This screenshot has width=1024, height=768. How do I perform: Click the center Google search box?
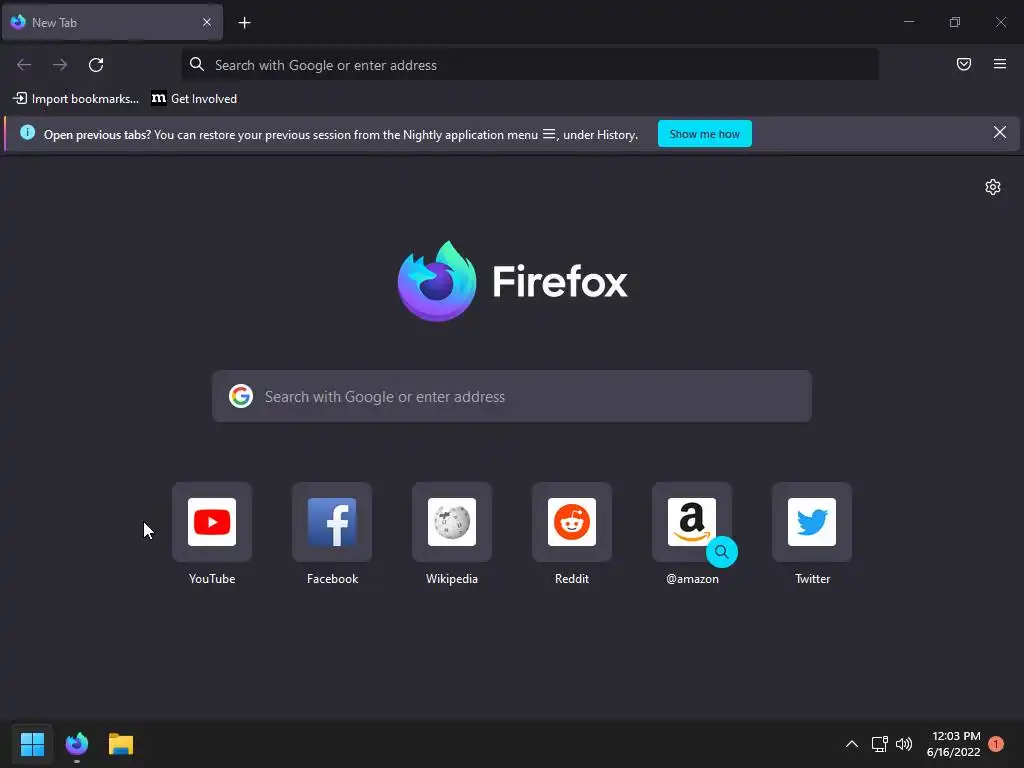pyautogui.click(x=512, y=396)
